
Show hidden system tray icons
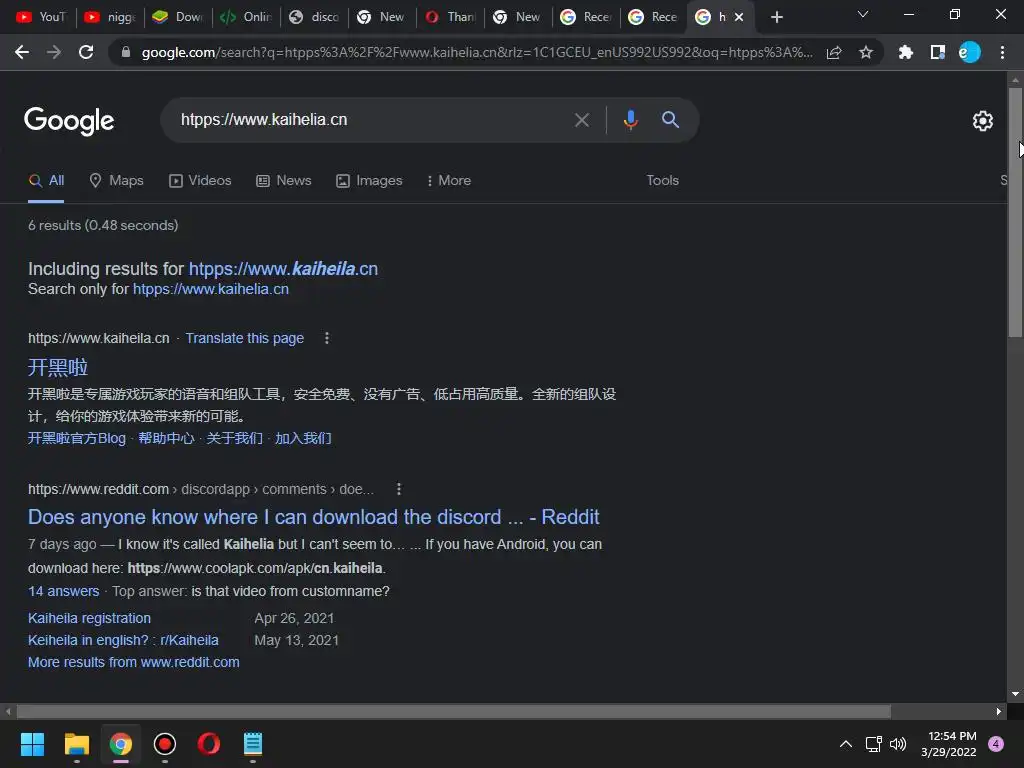(x=846, y=744)
